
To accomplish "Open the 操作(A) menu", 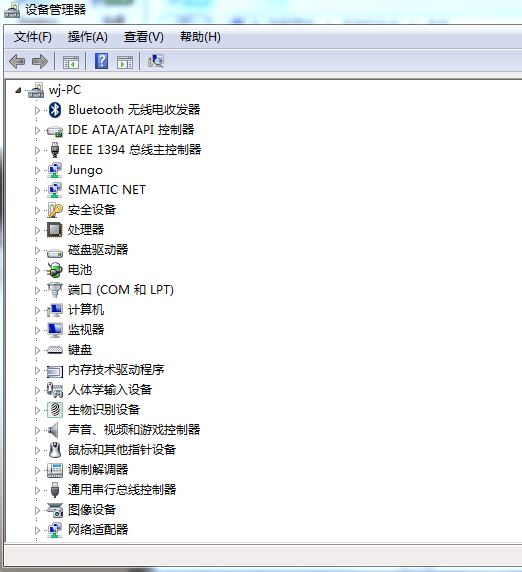I will pos(88,37).
